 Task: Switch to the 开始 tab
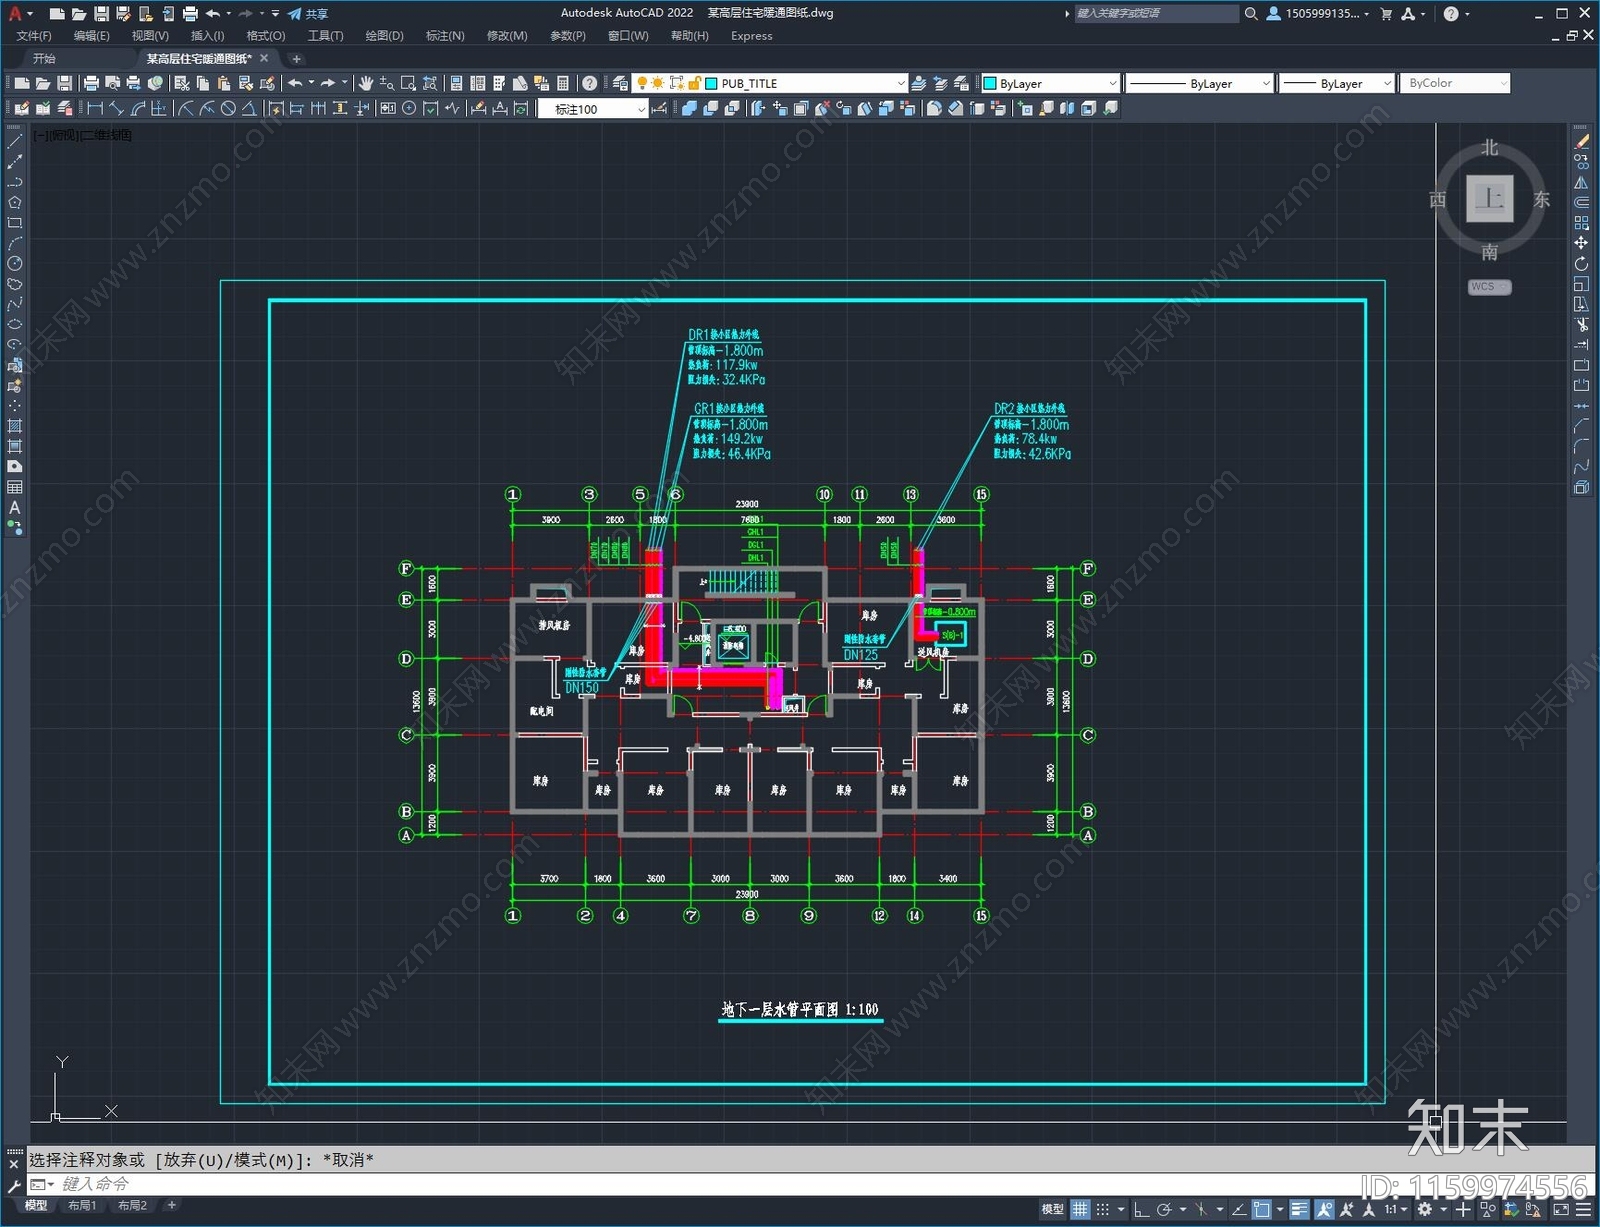point(44,58)
